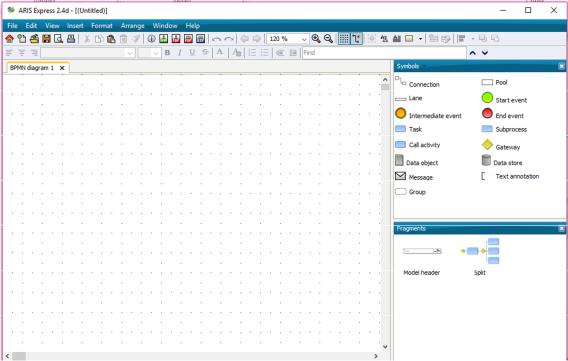The height and width of the screenshot is (361, 568).
Task: Open the Arrange menu
Action: tap(133, 26)
